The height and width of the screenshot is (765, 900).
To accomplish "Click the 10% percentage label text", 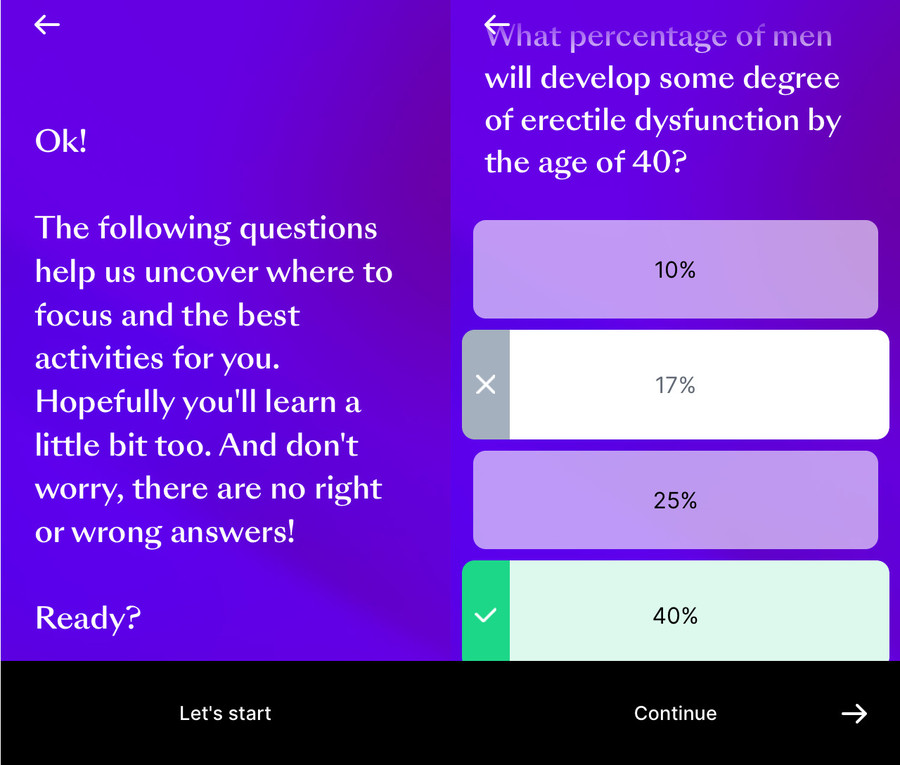I will 675,270.
